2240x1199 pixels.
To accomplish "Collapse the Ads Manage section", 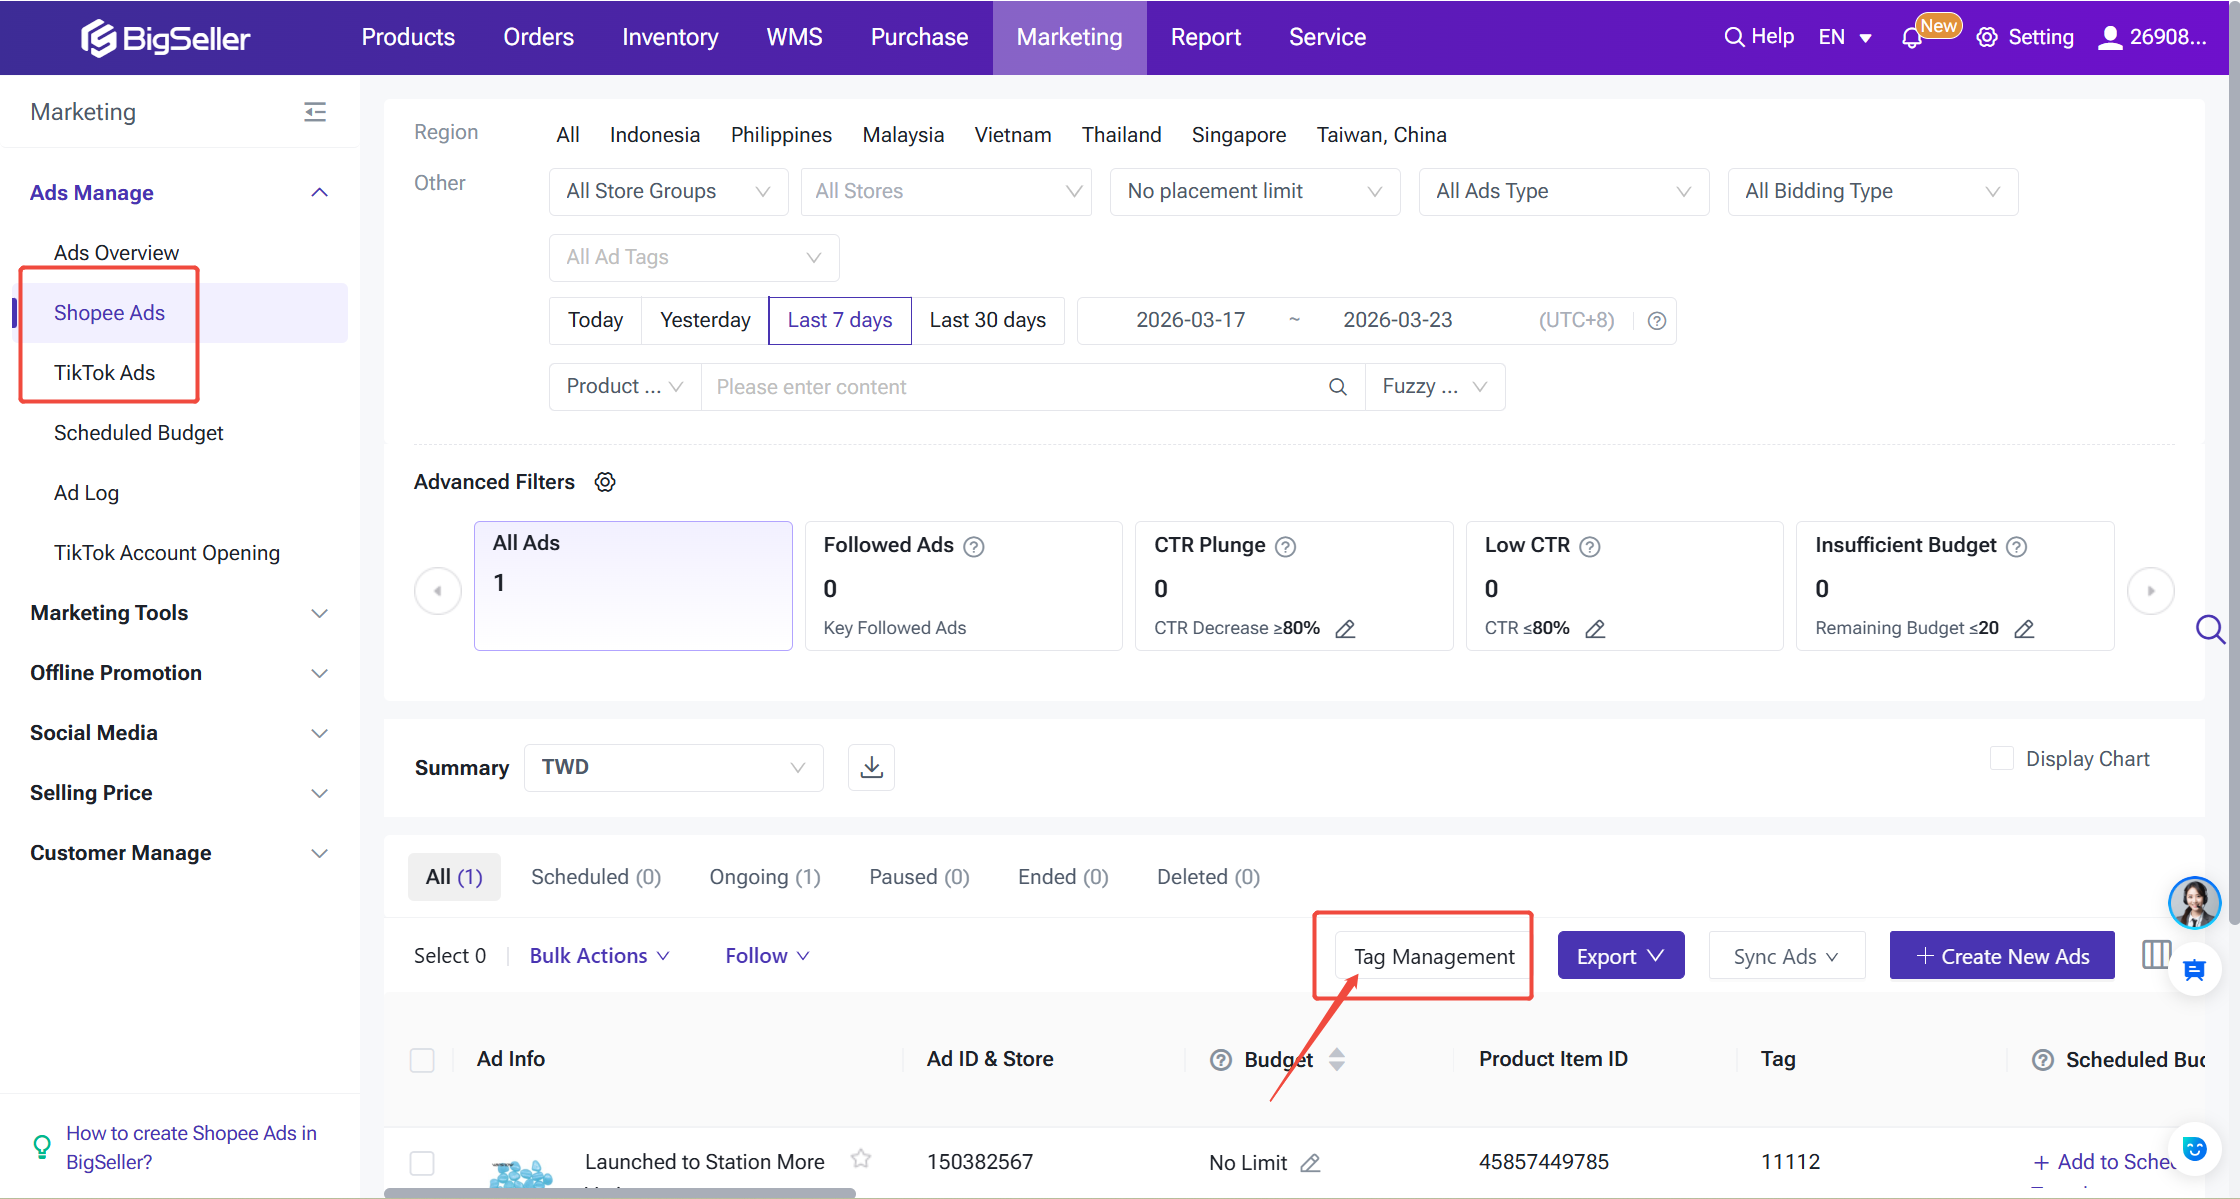I will pos(319,192).
